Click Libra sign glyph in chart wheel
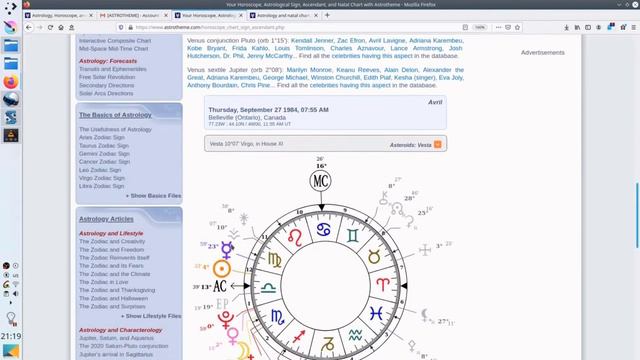This screenshot has width=640, height=360. click(x=268, y=288)
